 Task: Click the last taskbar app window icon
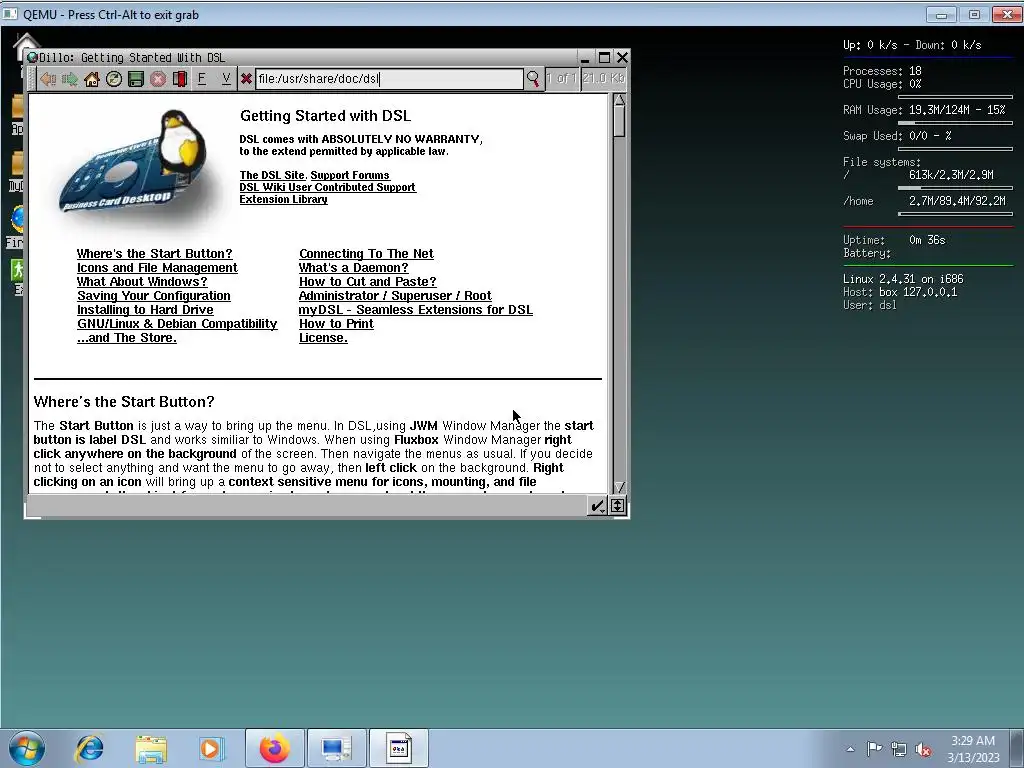[x=399, y=748]
